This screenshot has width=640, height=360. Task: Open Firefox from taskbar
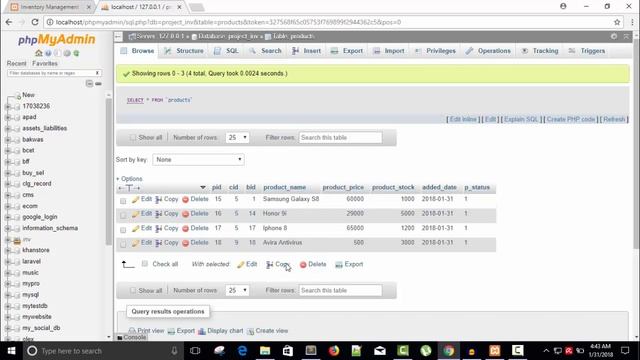(x=334, y=351)
